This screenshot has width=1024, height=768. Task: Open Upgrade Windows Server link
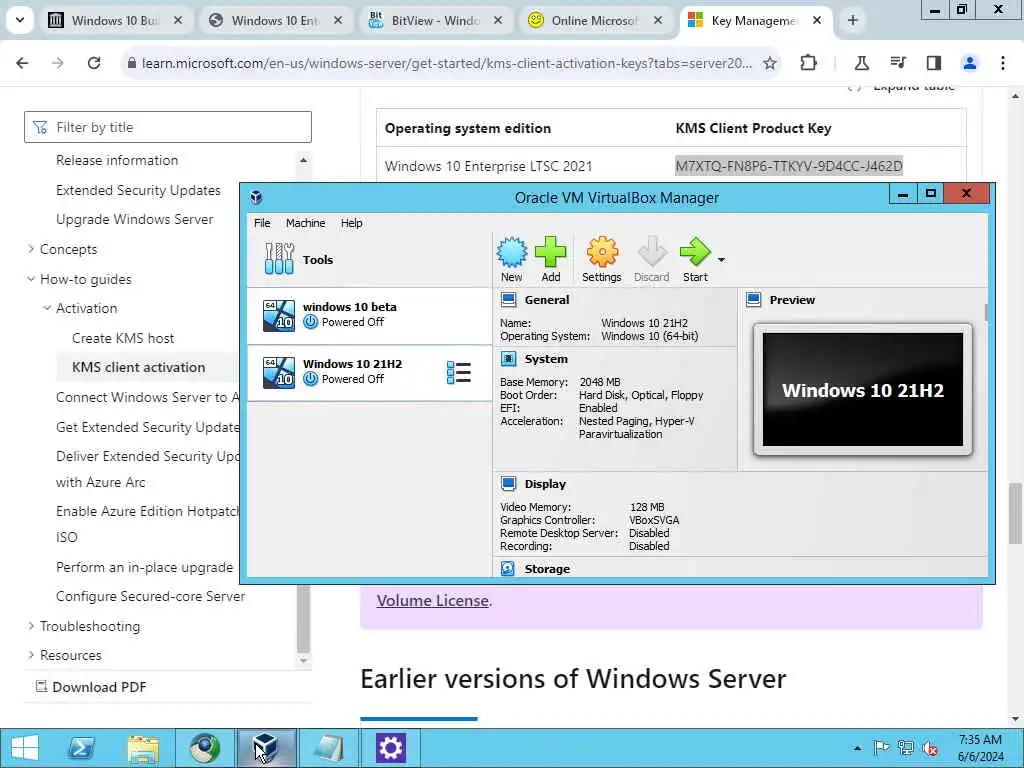135,219
